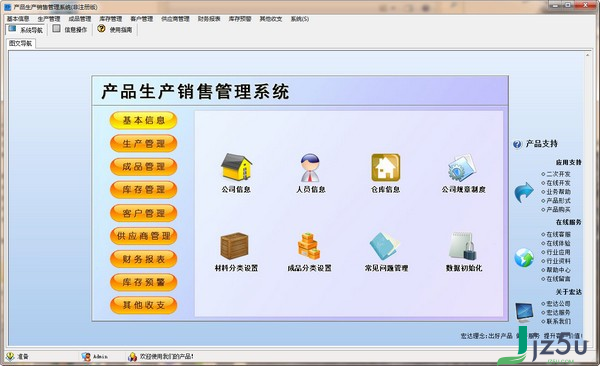Click the 系统导航 toolbar icon
The height and width of the screenshot is (366, 600).
click(12, 29)
